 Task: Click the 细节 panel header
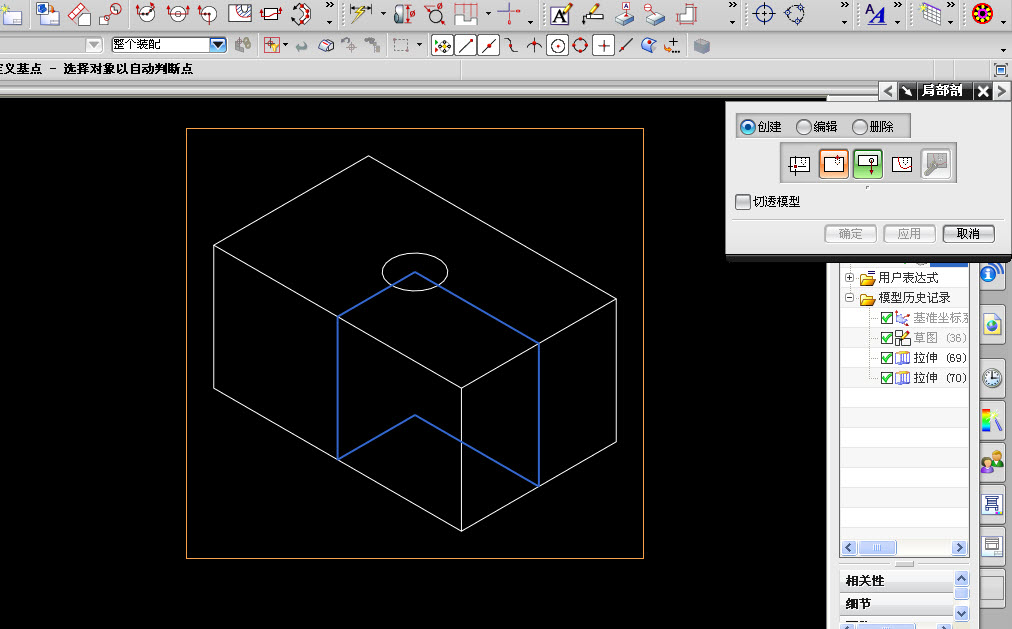(897, 604)
